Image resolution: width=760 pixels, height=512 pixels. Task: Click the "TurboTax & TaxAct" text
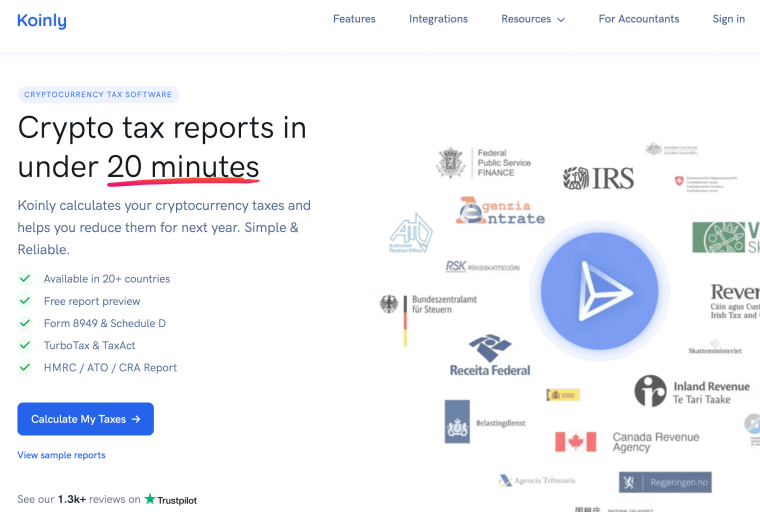click(90, 345)
